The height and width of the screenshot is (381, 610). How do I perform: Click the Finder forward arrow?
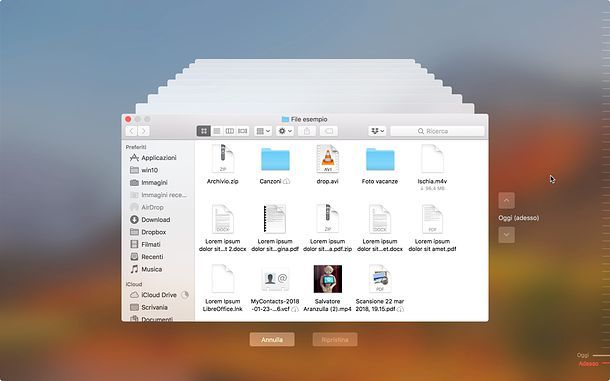(144, 131)
